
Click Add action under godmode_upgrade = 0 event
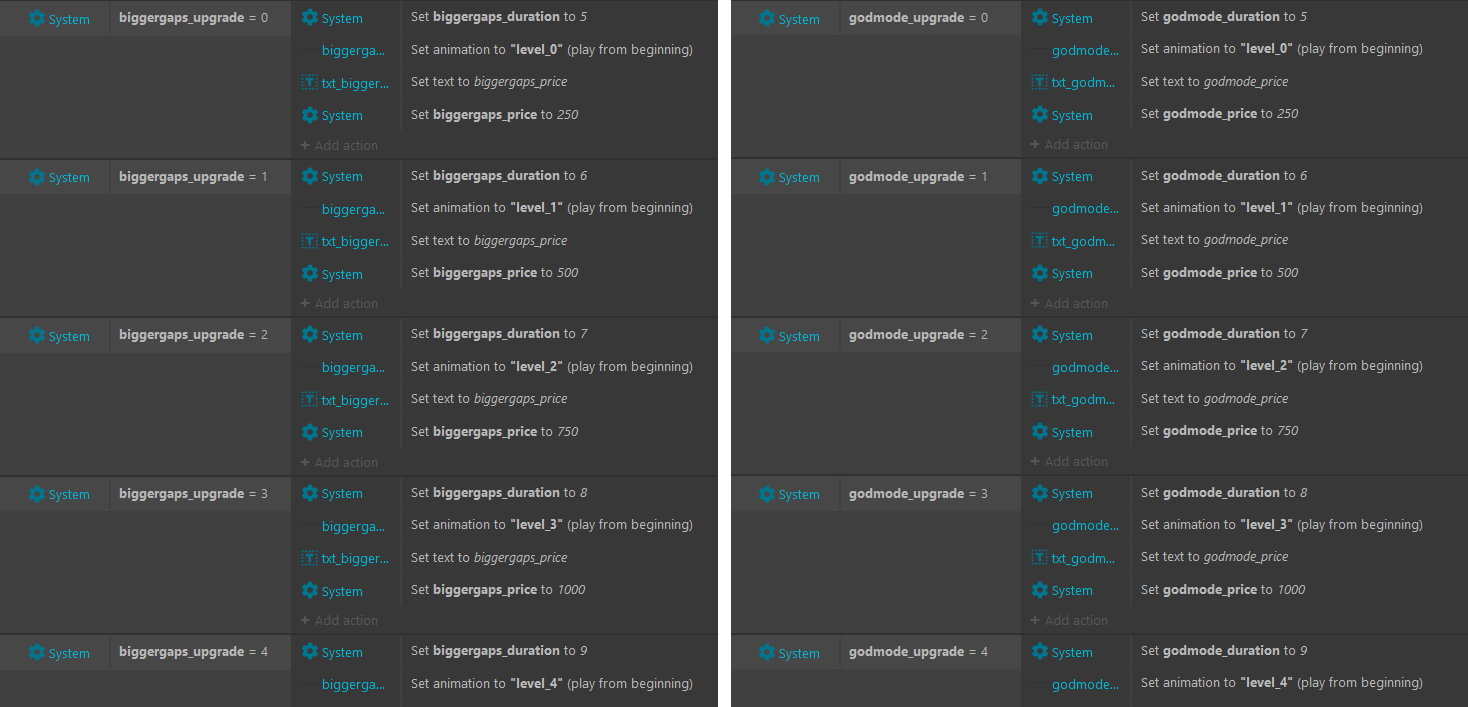1069,145
